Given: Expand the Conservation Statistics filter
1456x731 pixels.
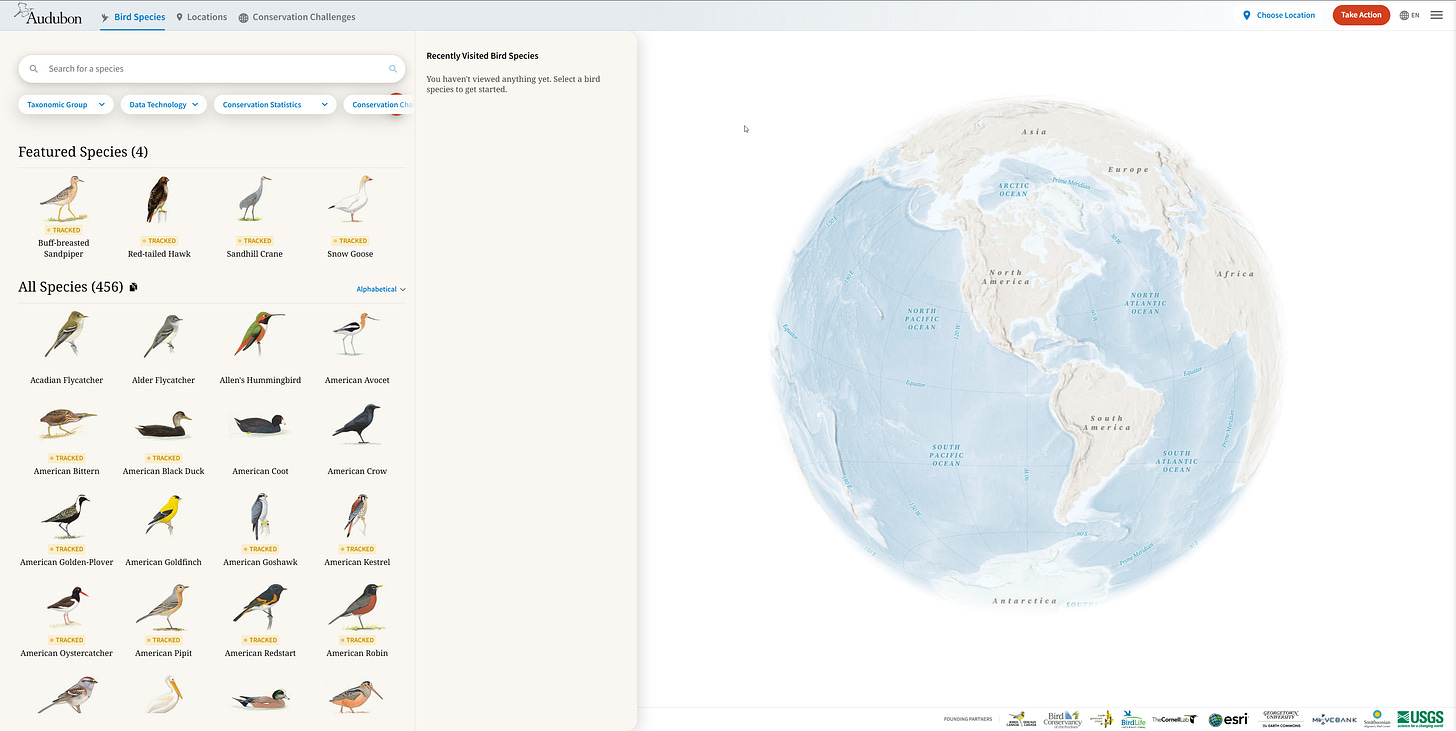Looking at the screenshot, I should coord(275,104).
